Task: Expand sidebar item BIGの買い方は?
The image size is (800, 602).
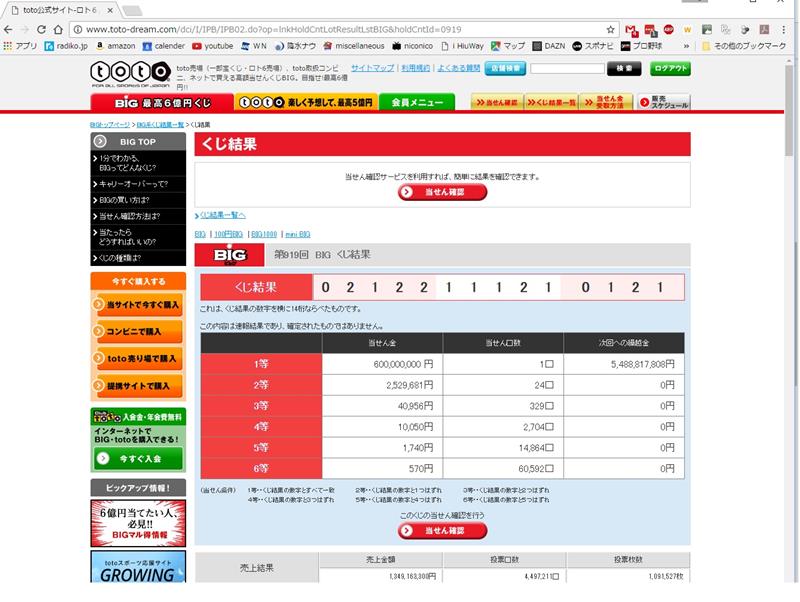Action: click(x=138, y=200)
